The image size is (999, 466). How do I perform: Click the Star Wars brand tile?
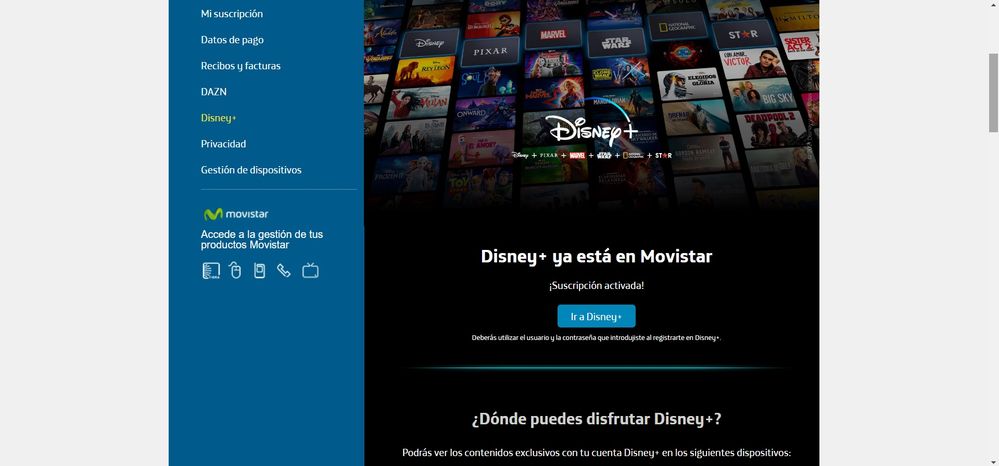point(610,44)
